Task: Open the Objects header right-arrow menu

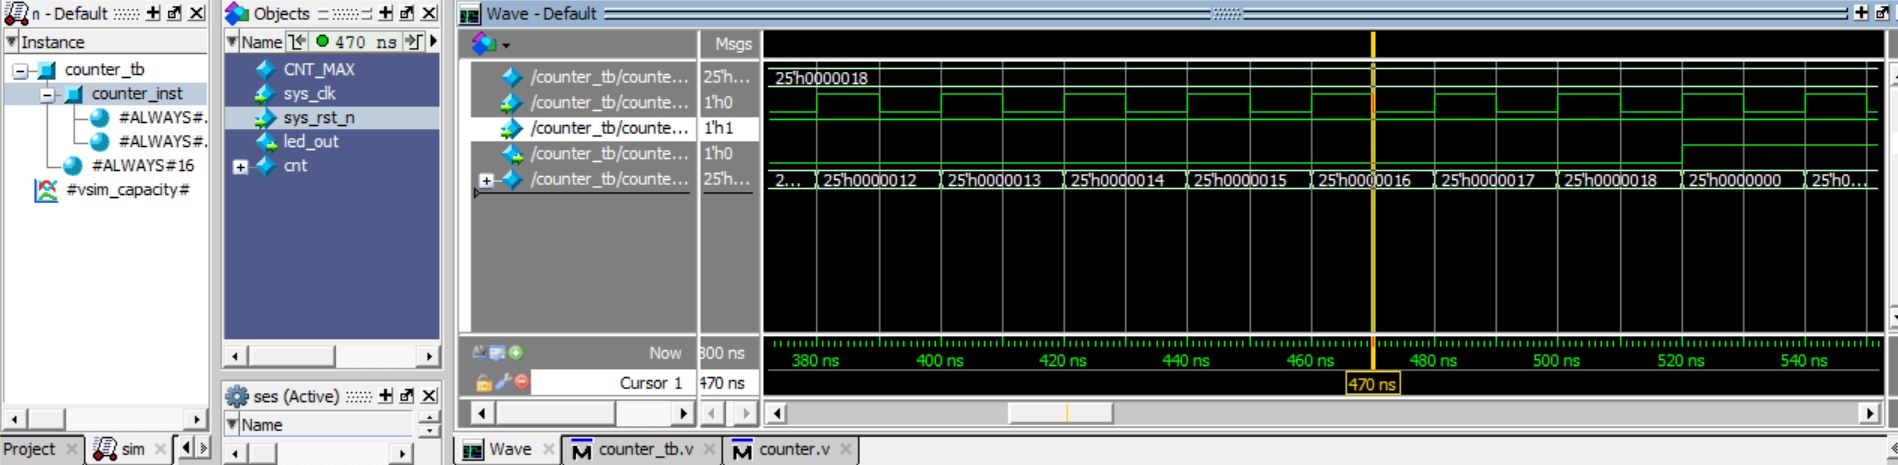Action: [x=433, y=42]
